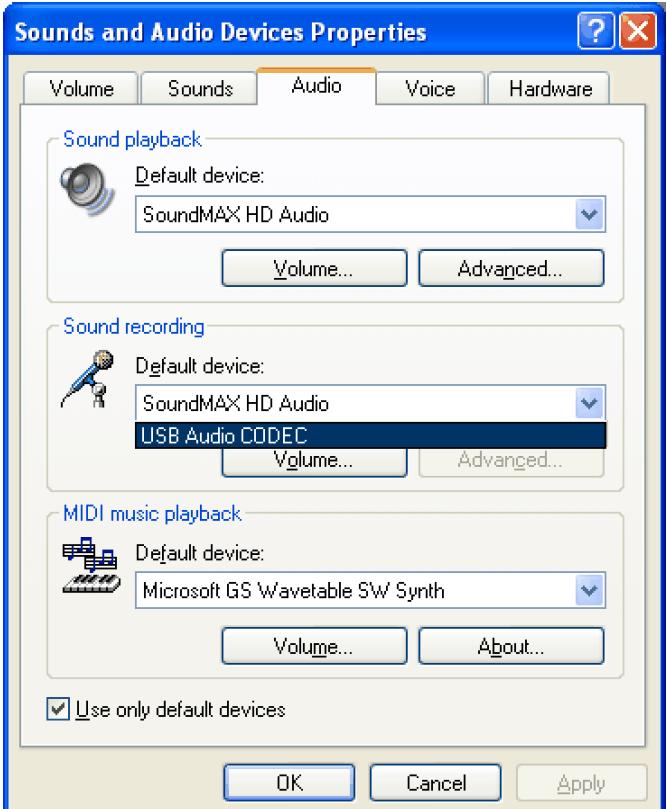Open Advanced settings for Sound playback

511,268
